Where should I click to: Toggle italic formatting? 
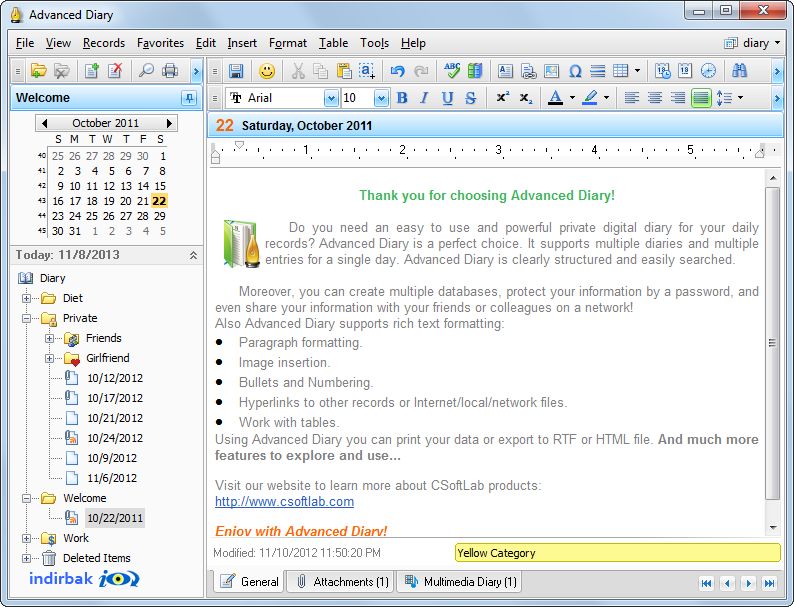pos(424,98)
